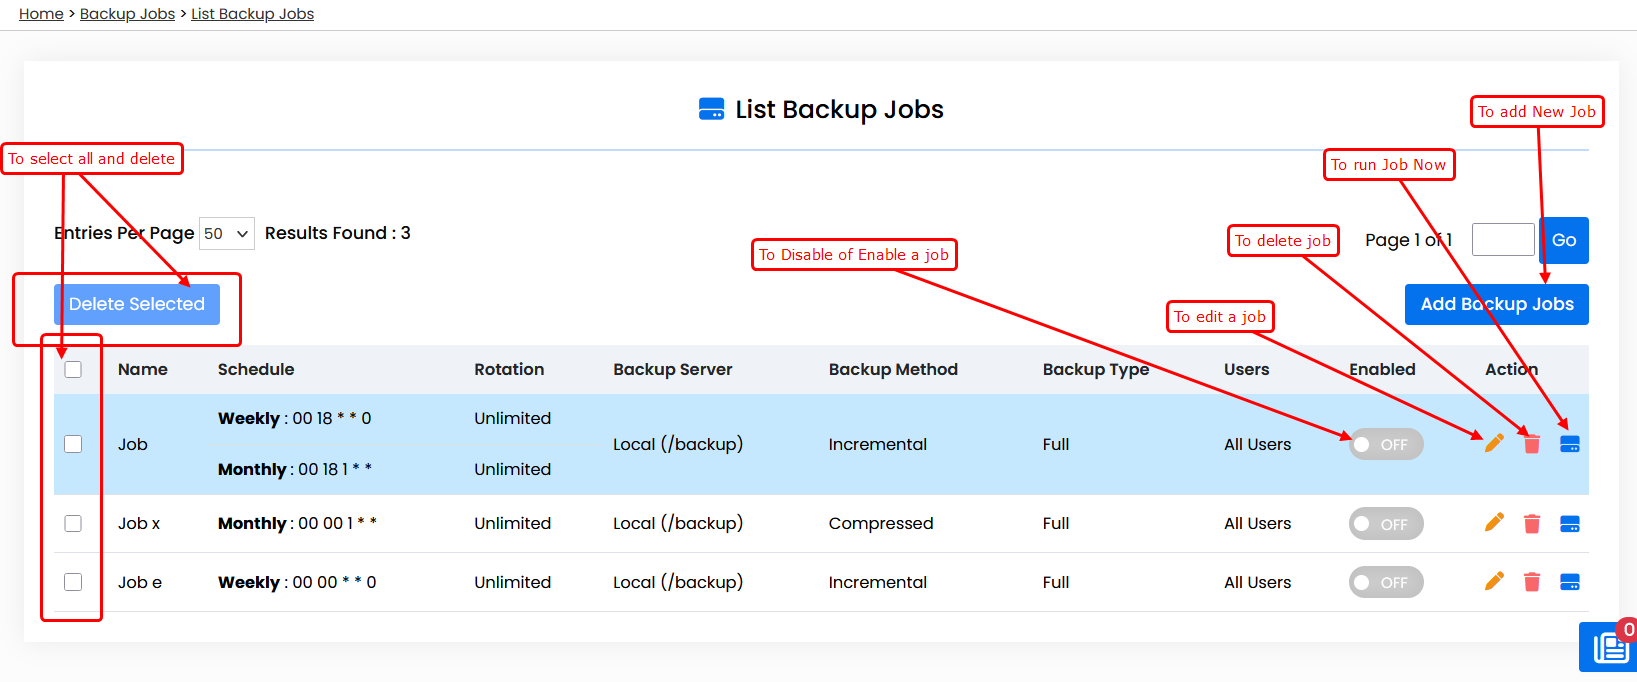
Task: Click the Add Backup Jobs button
Action: [1497, 304]
